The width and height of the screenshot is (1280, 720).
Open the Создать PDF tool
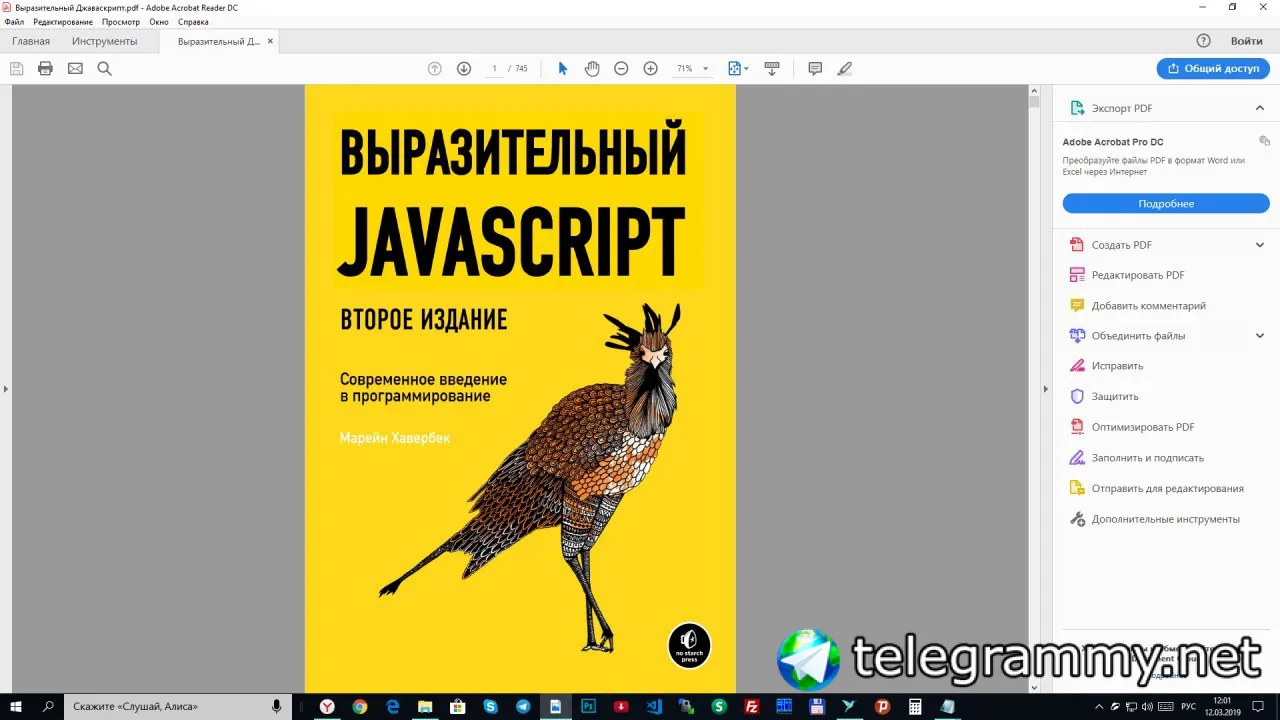tap(1122, 245)
